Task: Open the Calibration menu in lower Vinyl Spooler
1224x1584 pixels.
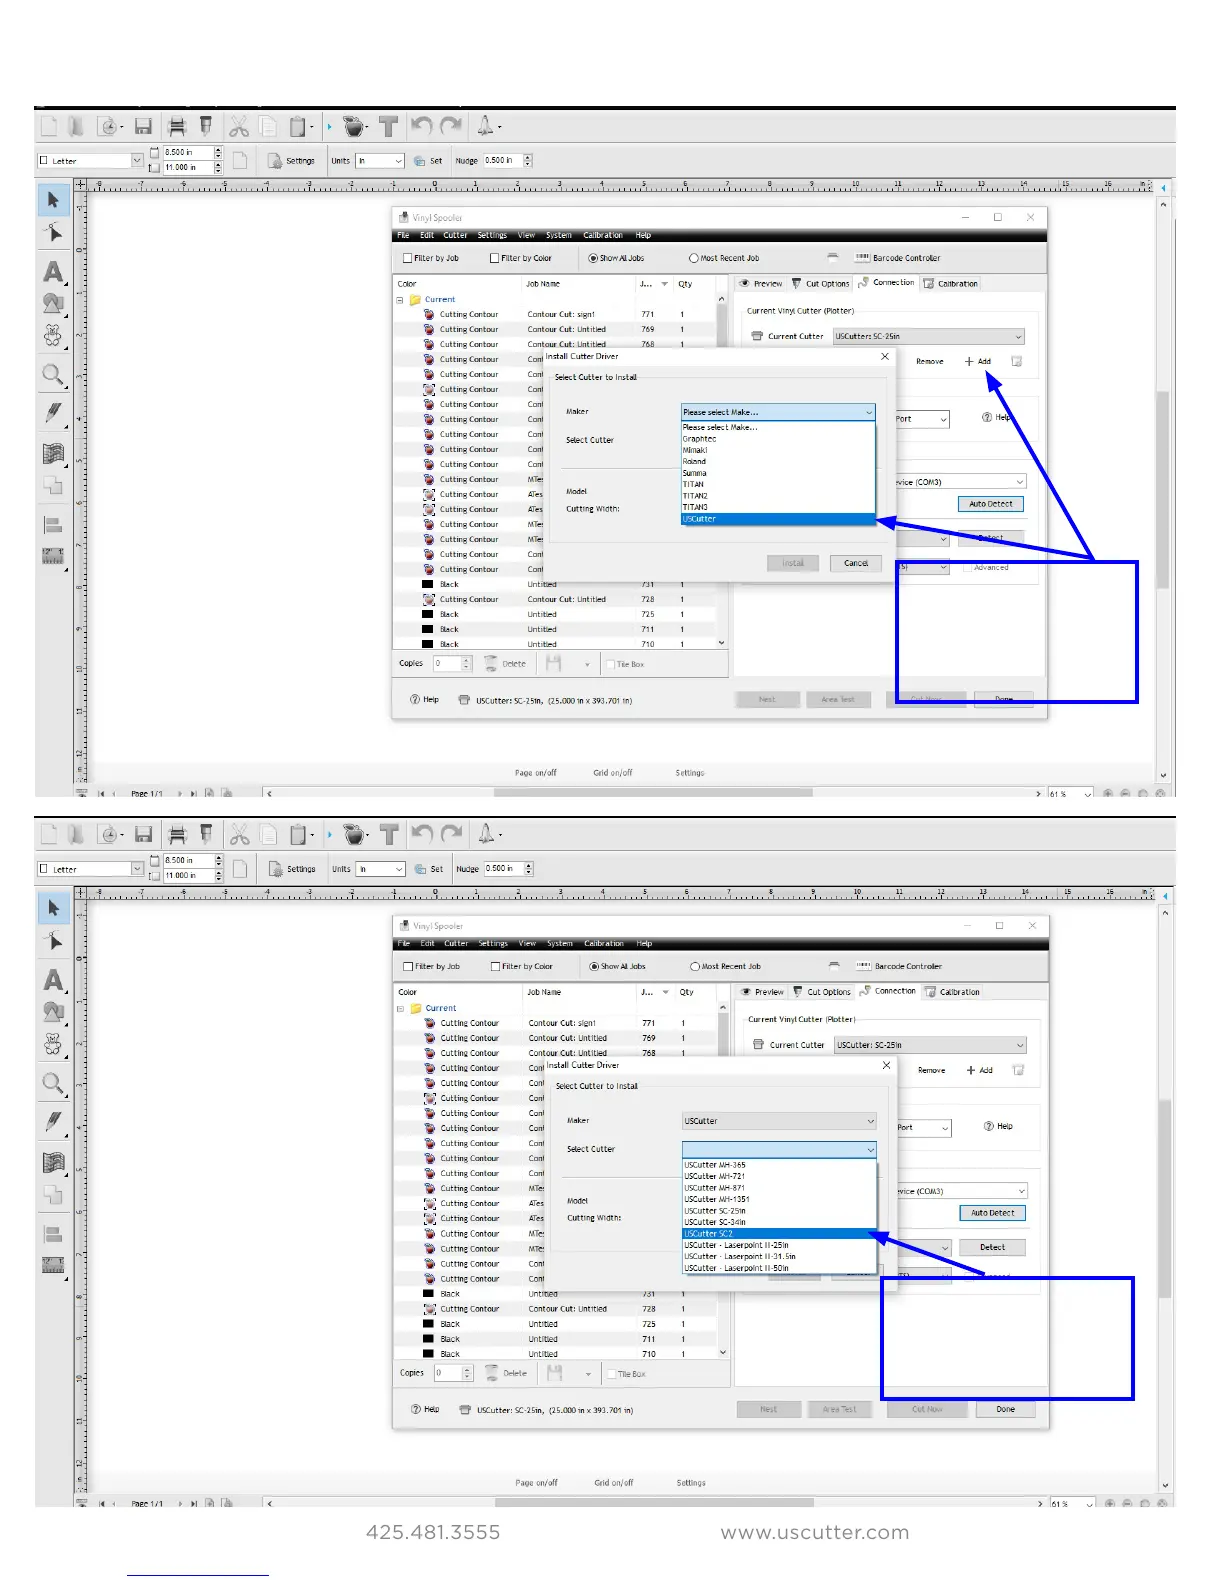Action: click(604, 943)
